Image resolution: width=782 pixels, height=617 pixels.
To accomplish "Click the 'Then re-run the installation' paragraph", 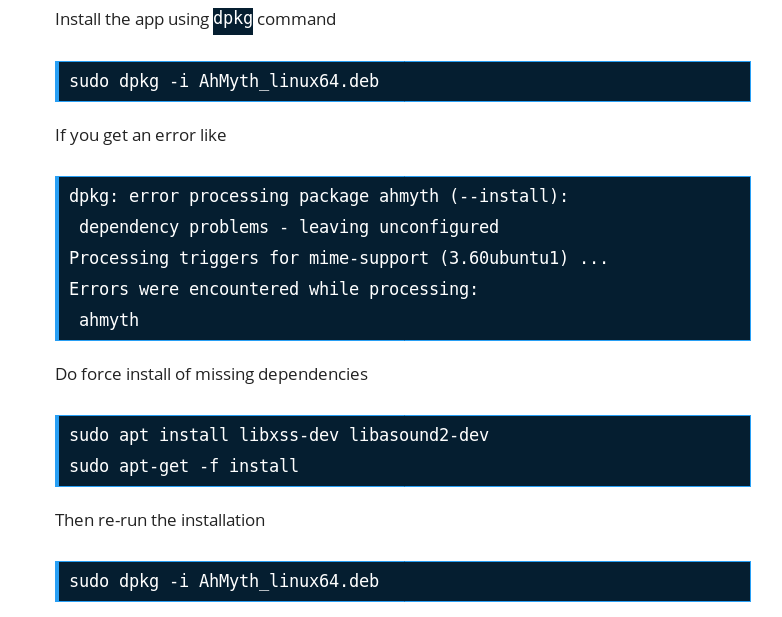I will (160, 520).
